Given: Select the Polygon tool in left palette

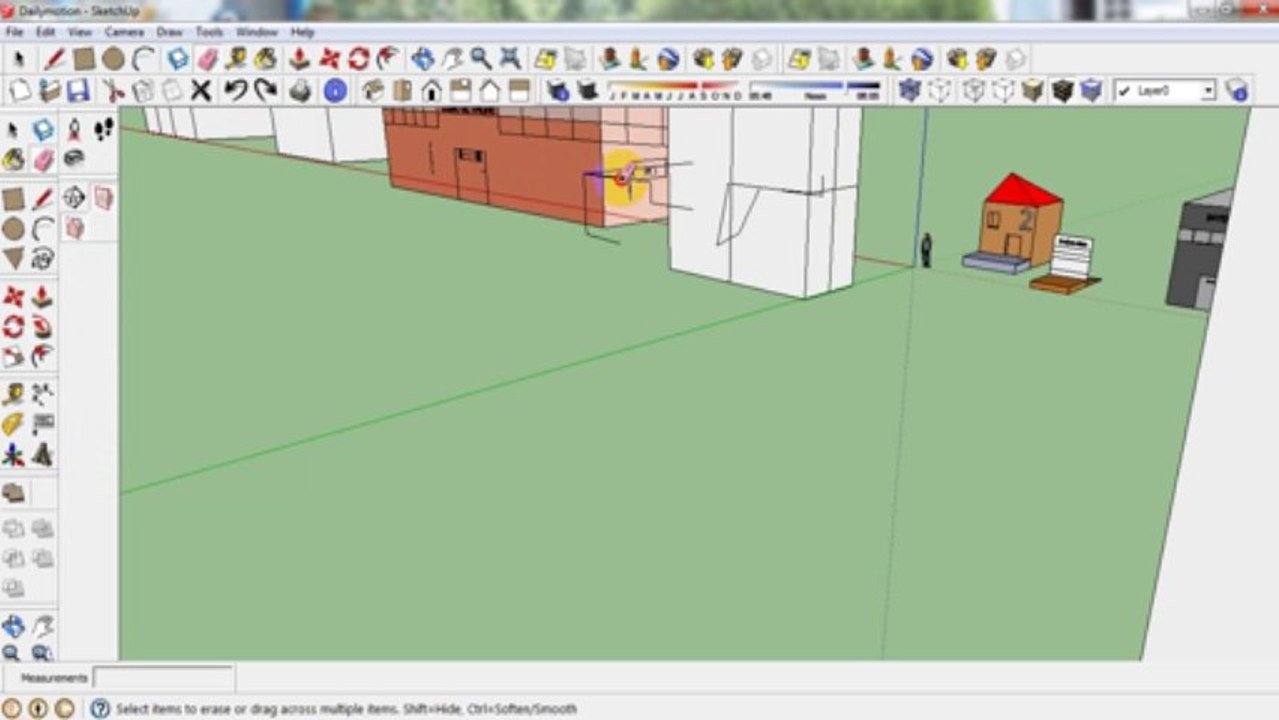Looking at the screenshot, I should pyautogui.click(x=14, y=258).
